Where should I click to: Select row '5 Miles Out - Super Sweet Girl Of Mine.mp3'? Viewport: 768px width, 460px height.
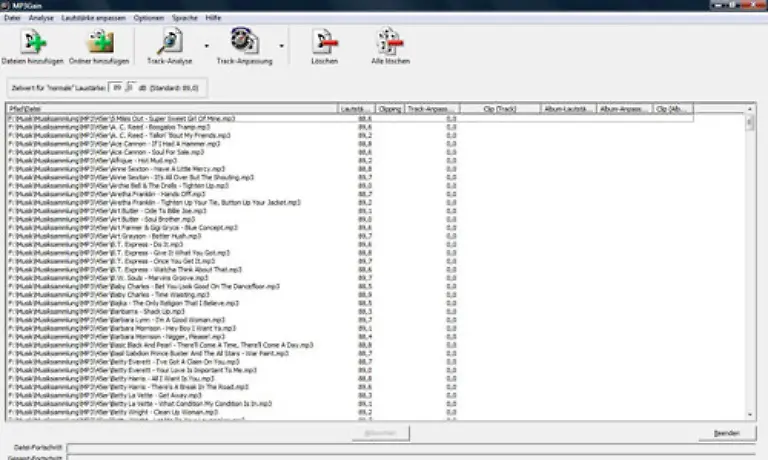[350, 119]
